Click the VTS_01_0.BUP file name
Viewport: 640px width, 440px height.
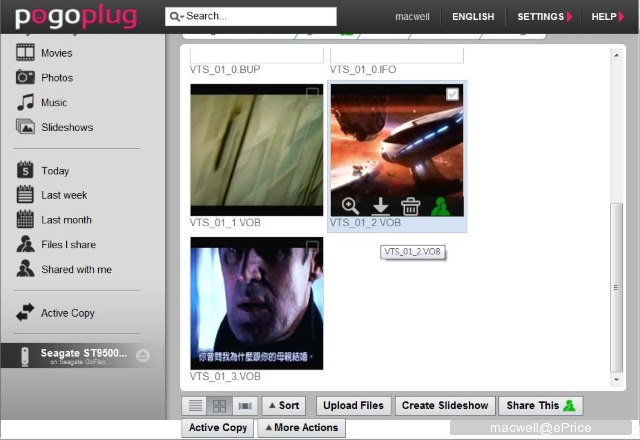pos(225,69)
